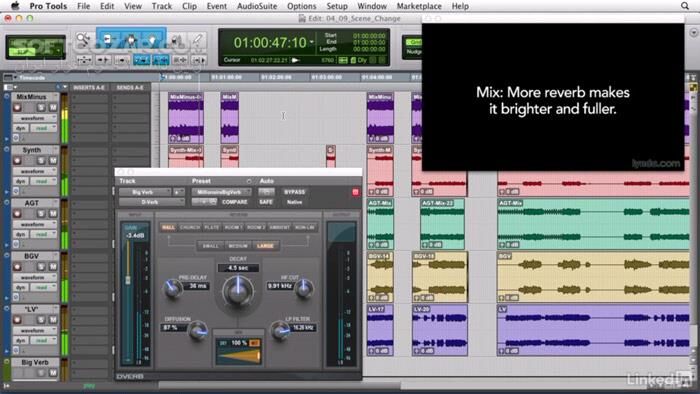
Task: Record-enable the AGT track
Action: 17,214
